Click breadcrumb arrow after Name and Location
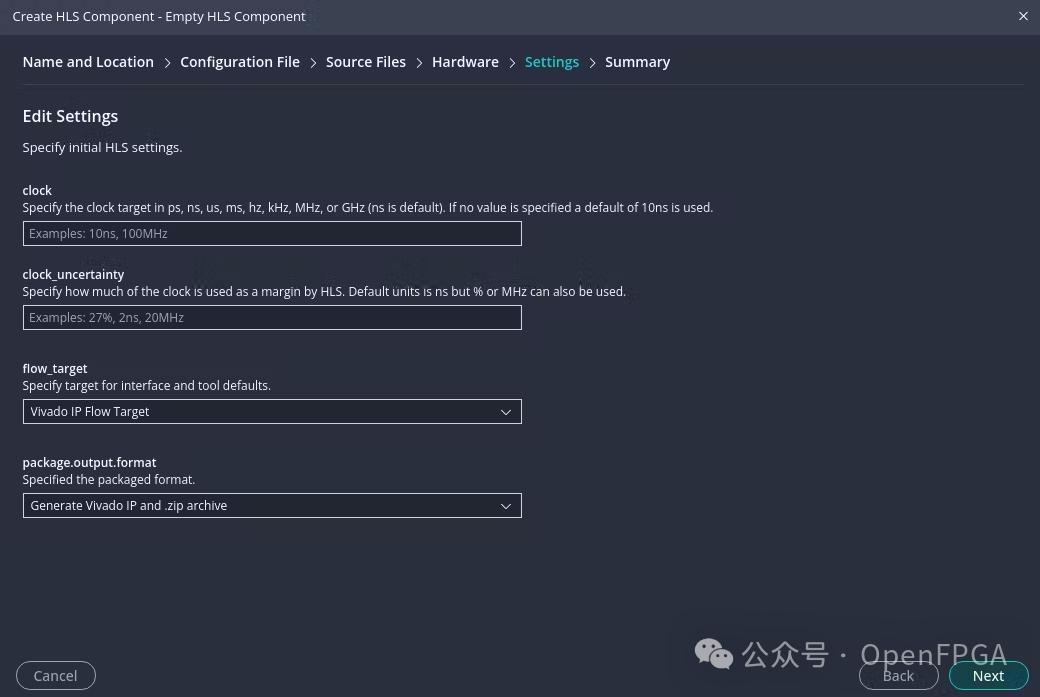 (x=167, y=62)
